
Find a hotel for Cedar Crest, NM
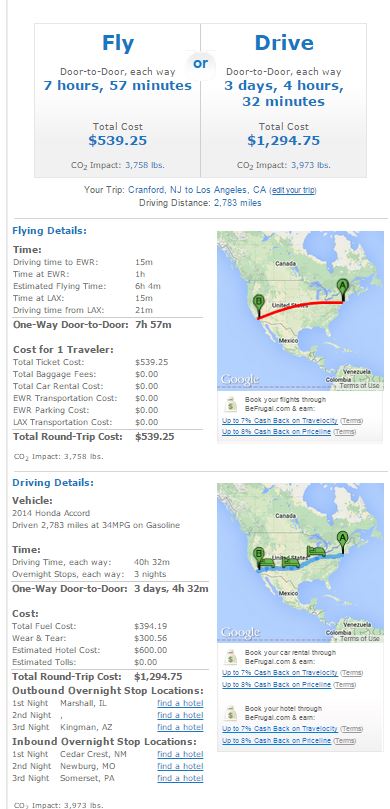(x=180, y=754)
